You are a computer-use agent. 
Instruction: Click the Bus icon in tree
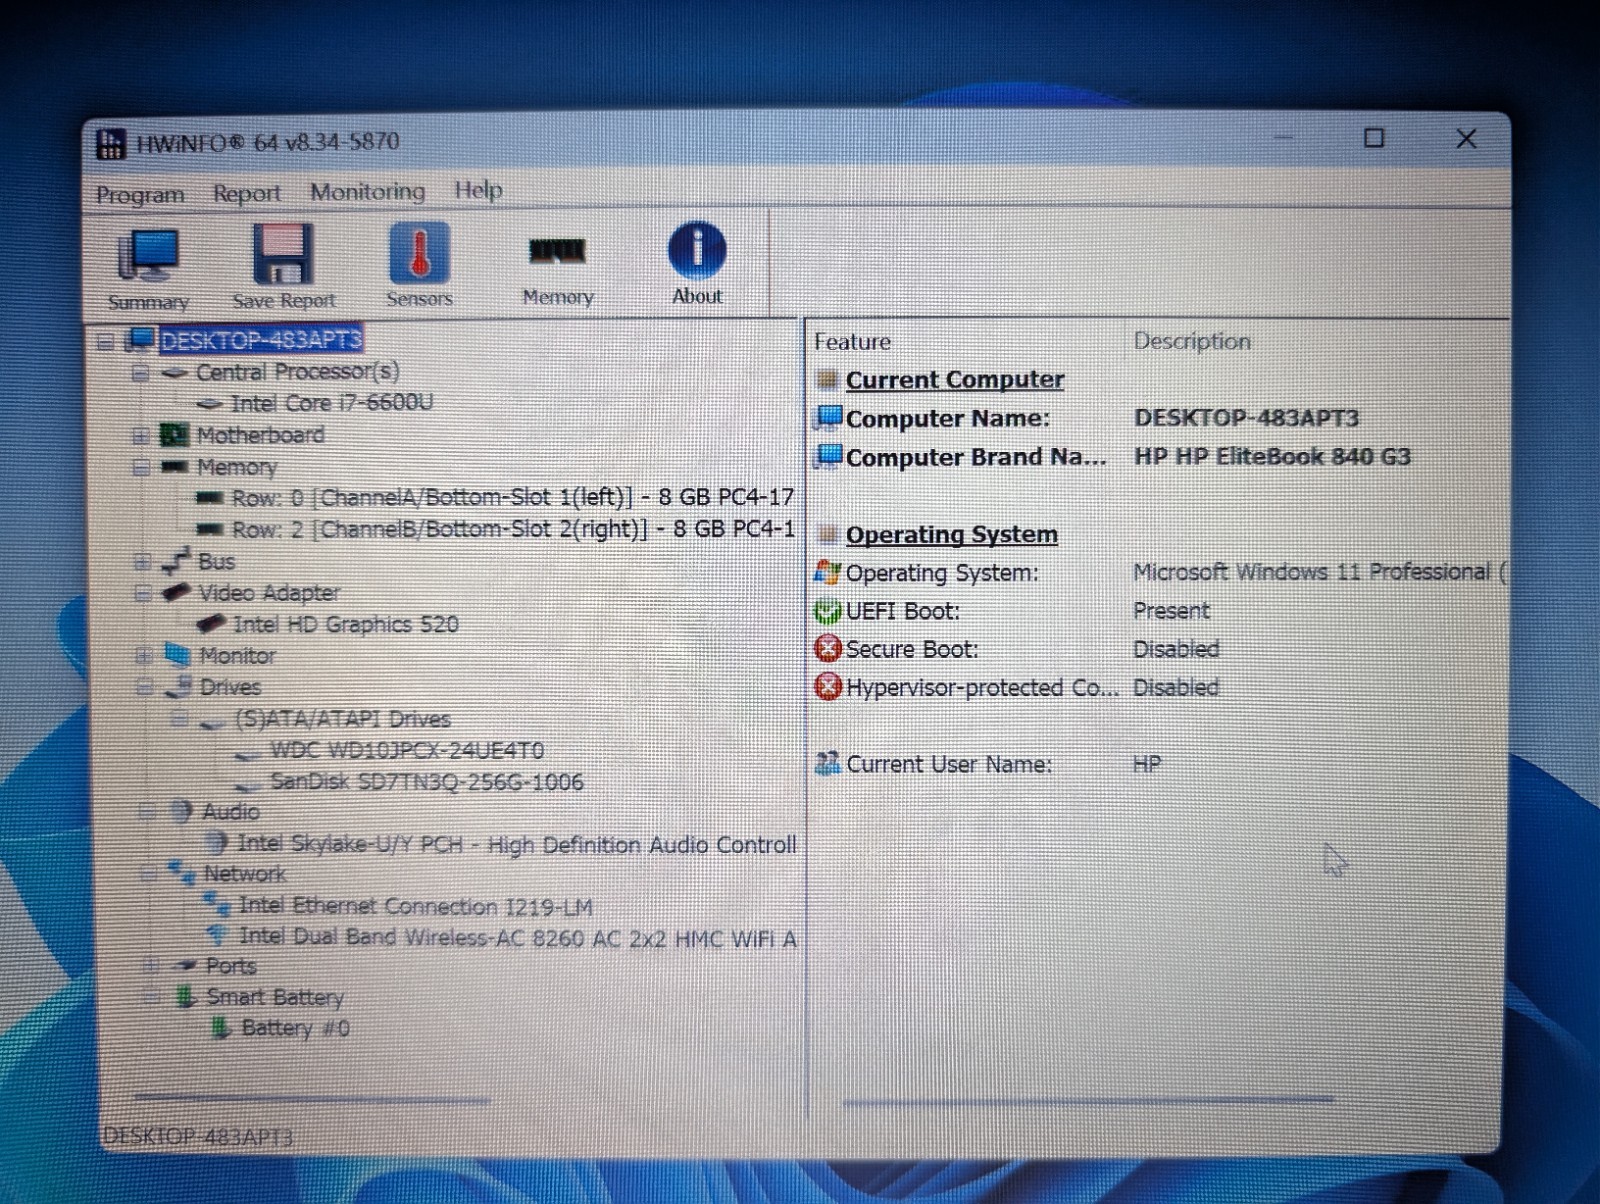point(176,561)
